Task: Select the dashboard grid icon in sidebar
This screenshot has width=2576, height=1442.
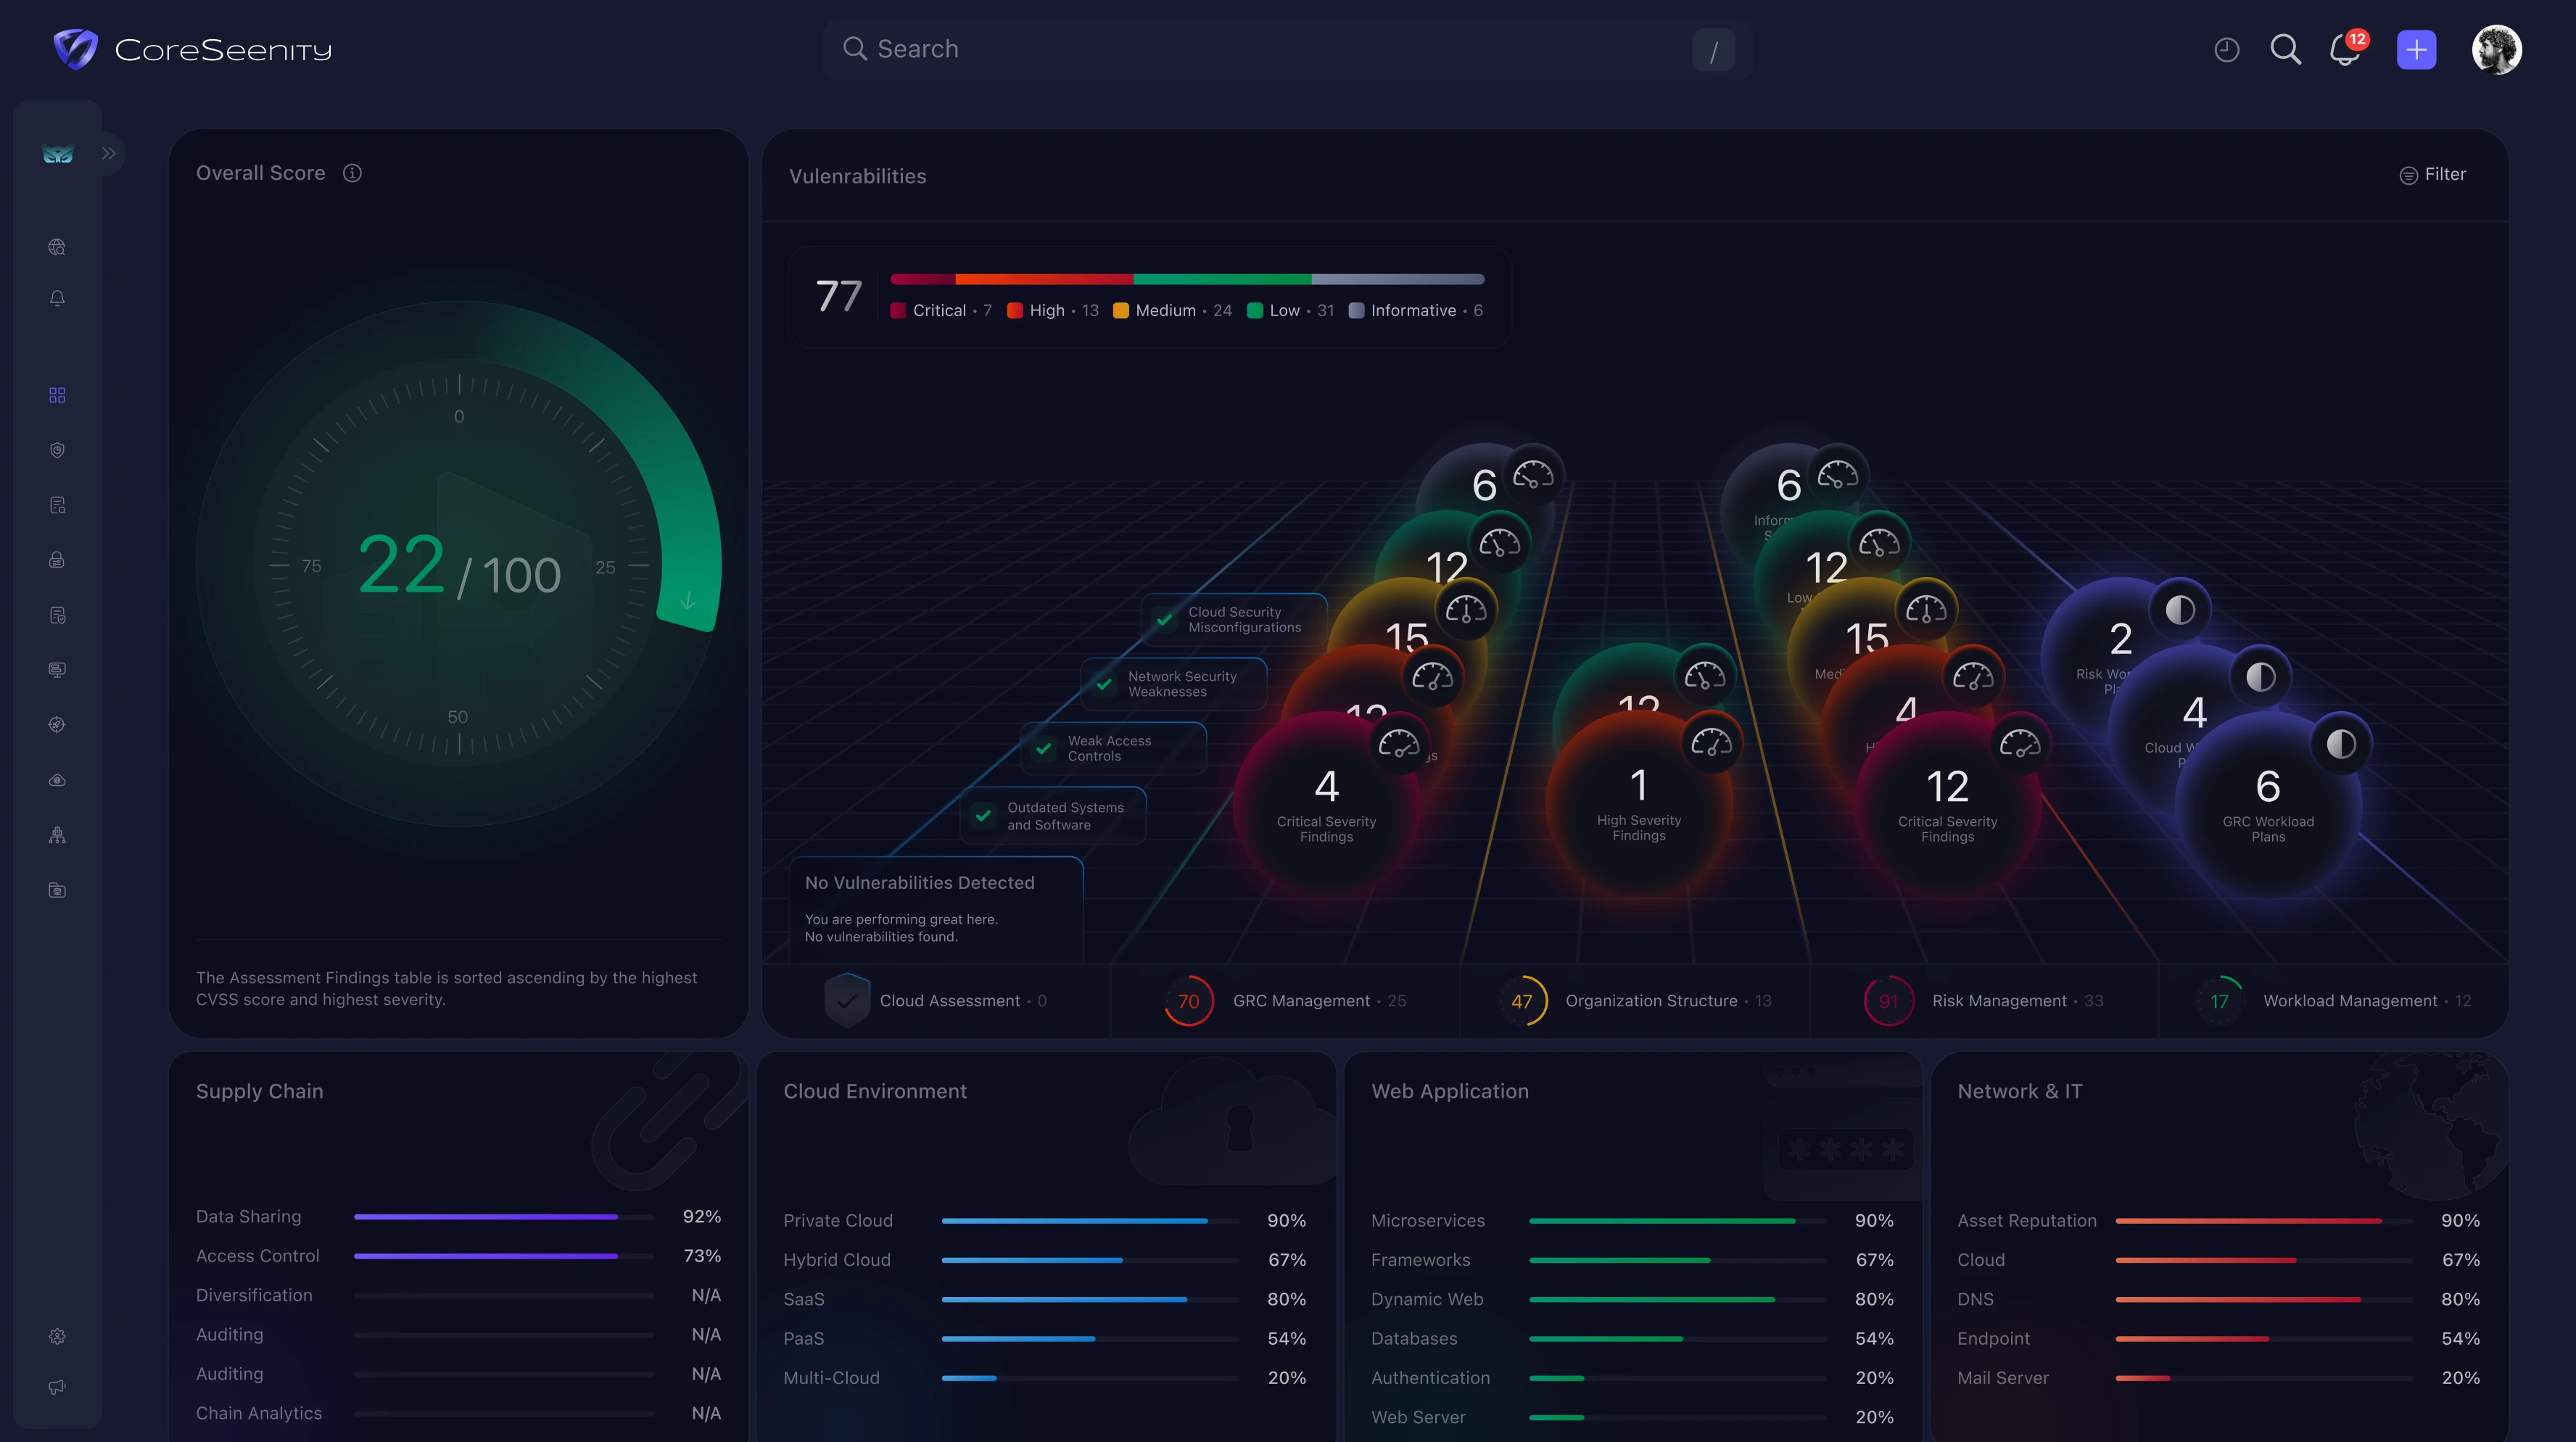Action: coord(57,395)
